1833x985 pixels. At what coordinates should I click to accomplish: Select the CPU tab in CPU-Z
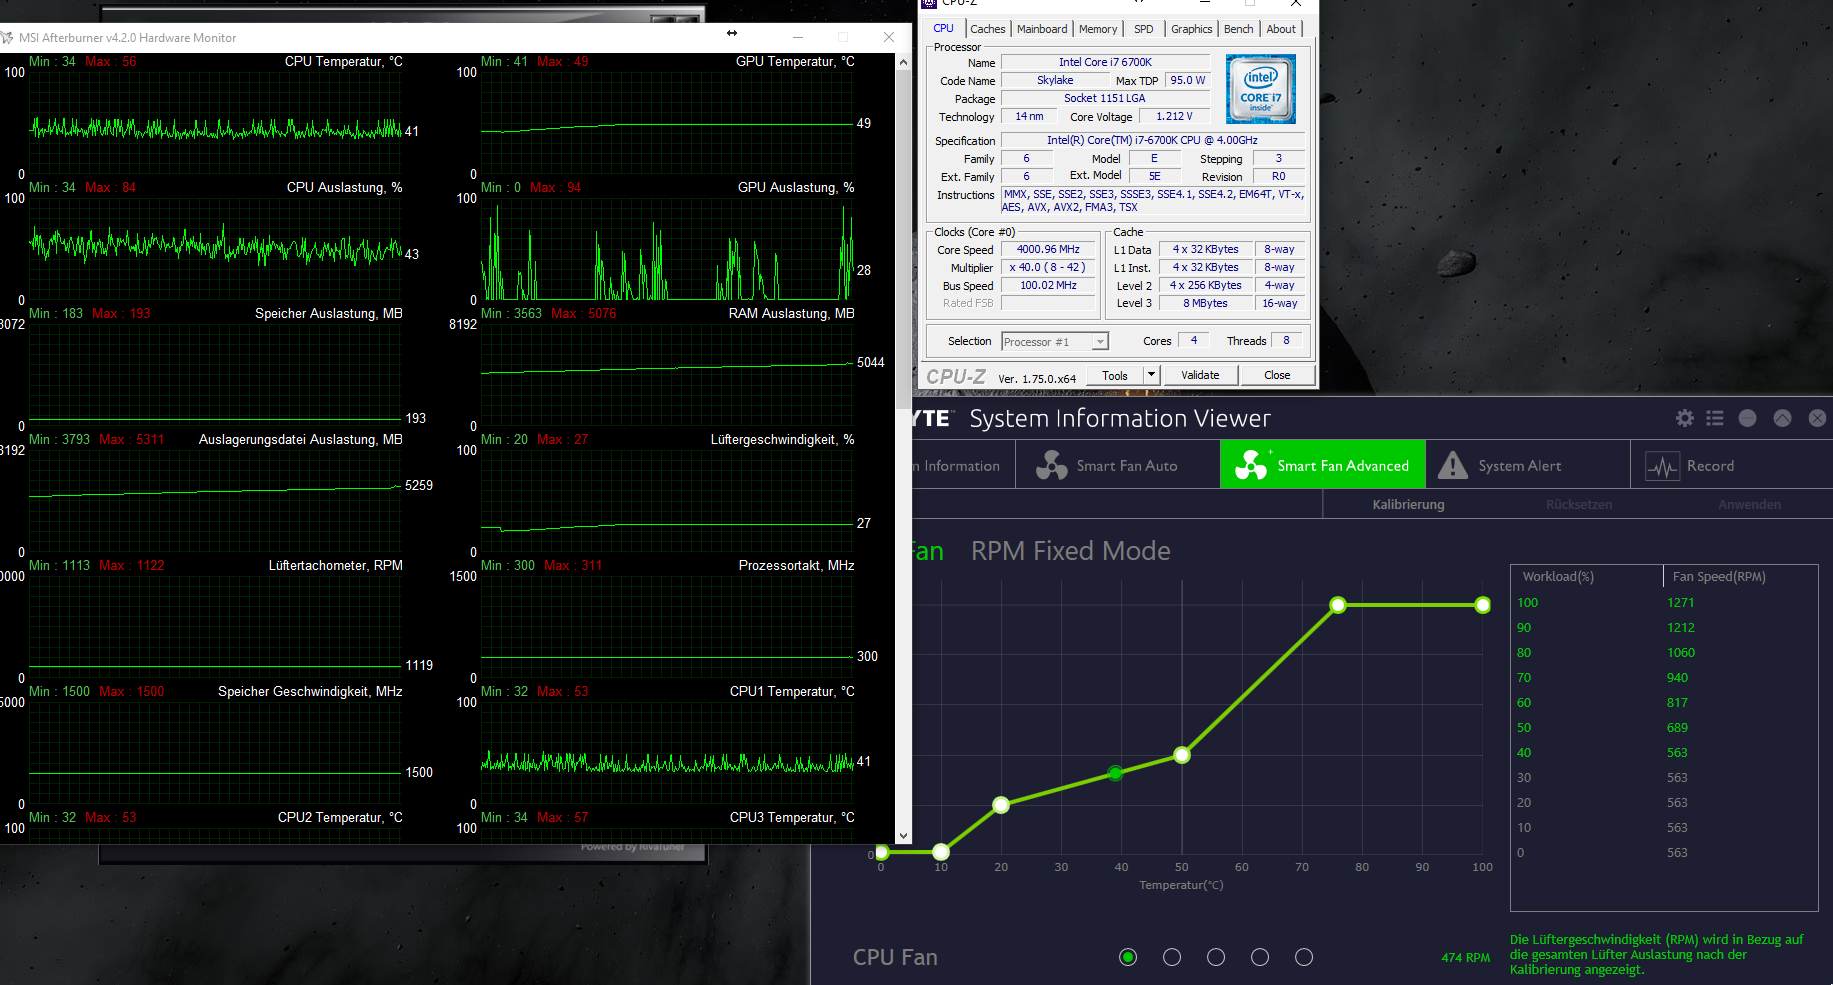coord(943,28)
